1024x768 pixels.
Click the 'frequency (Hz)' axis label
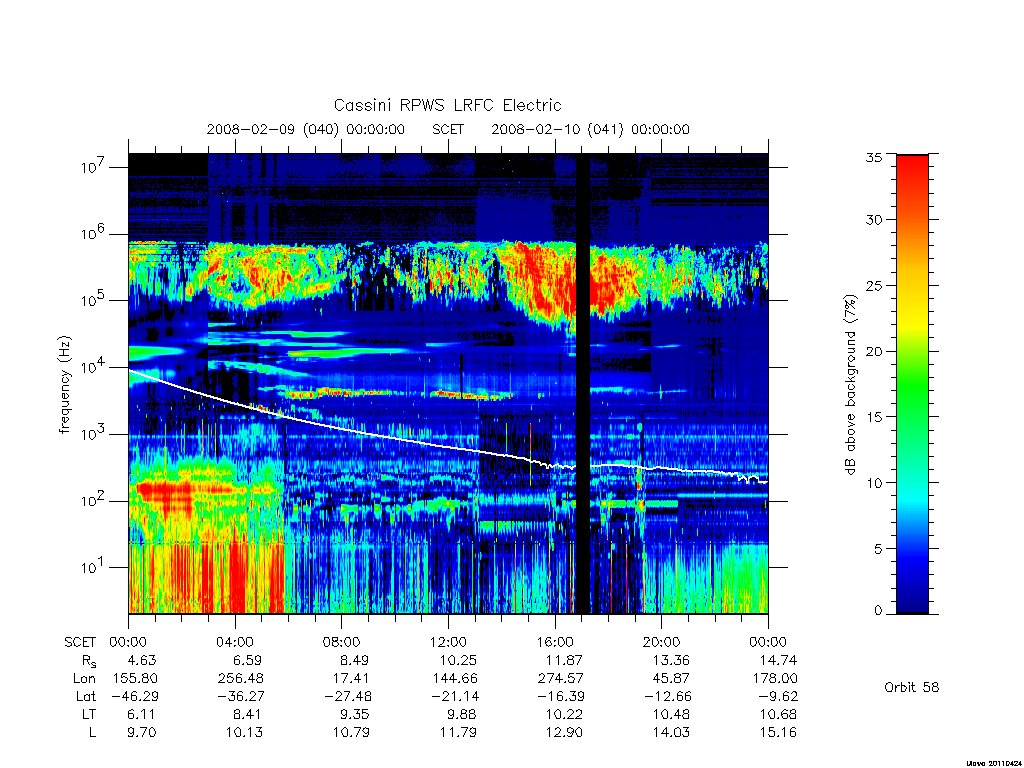64,385
